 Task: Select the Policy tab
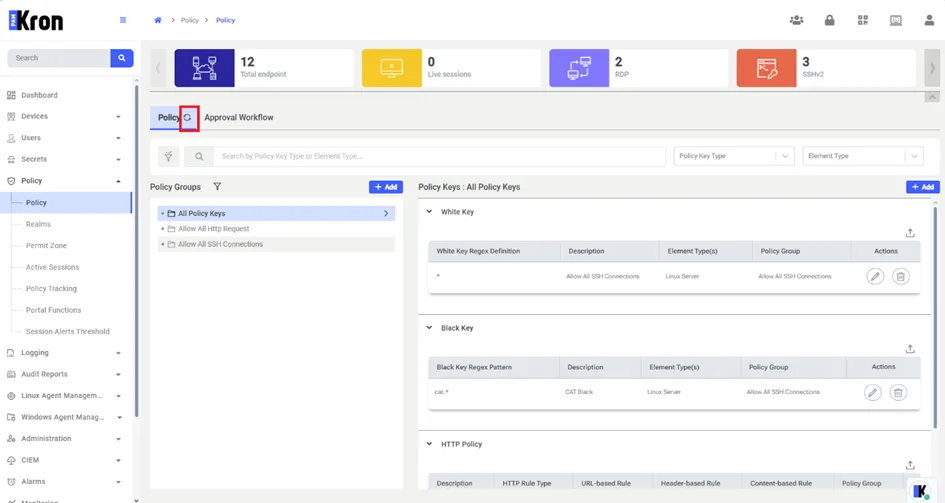coord(169,117)
